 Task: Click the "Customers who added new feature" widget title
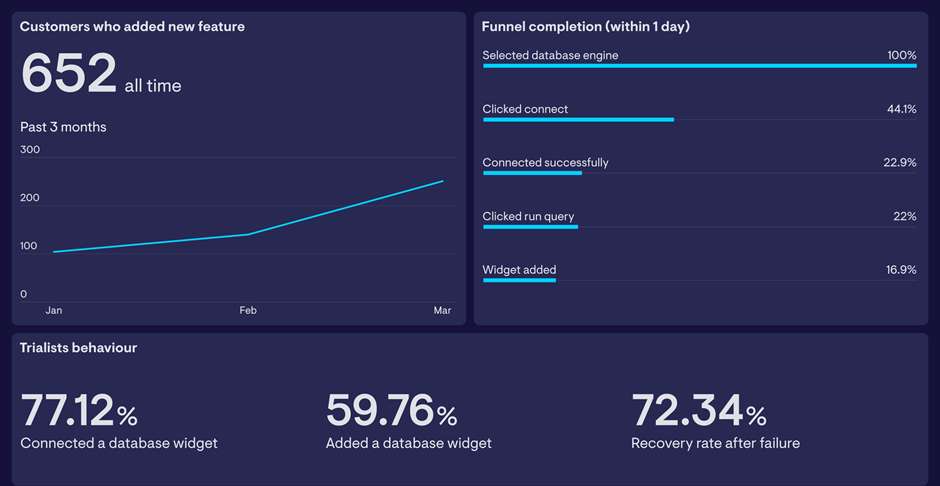tap(132, 27)
